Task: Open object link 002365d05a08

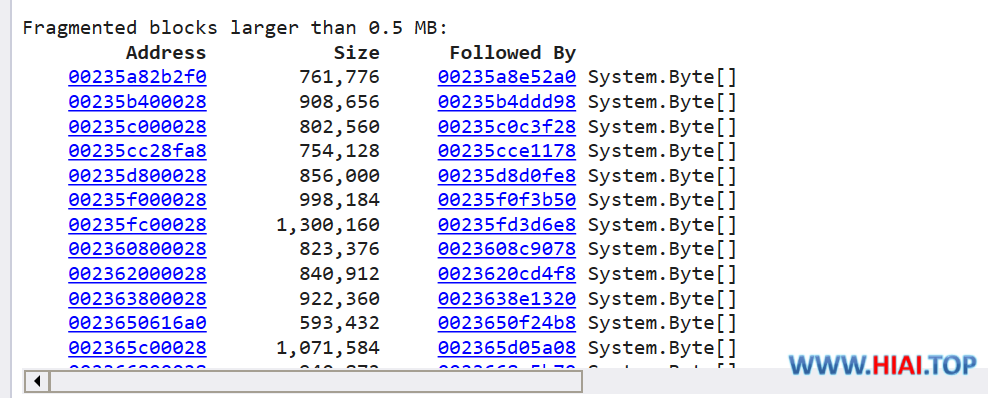Action: coord(507,348)
